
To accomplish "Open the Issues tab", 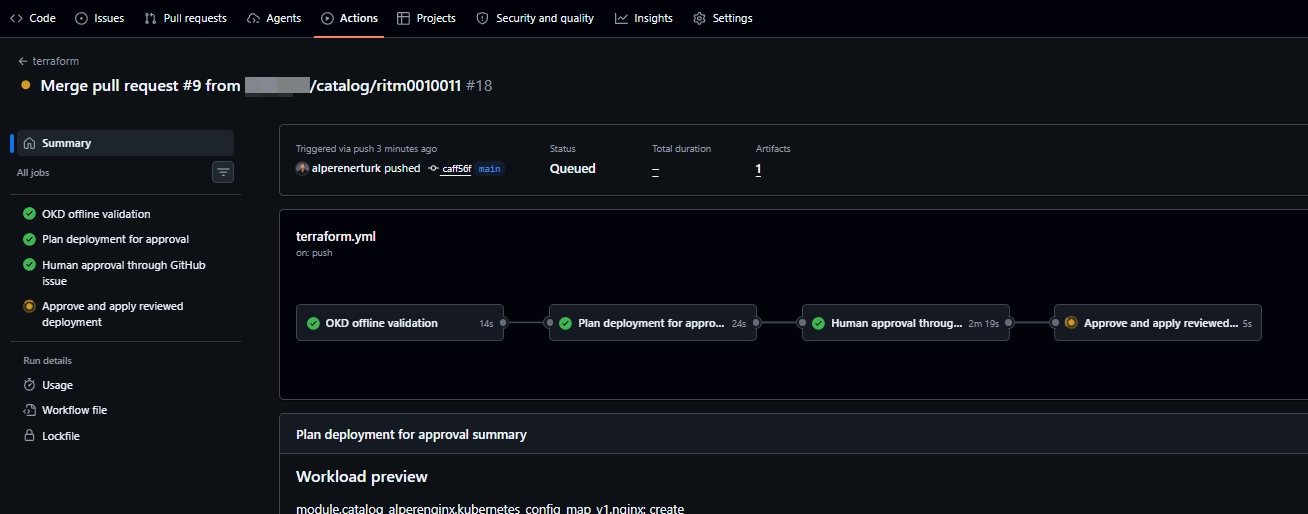I will pyautogui.click(x=99, y=18).
